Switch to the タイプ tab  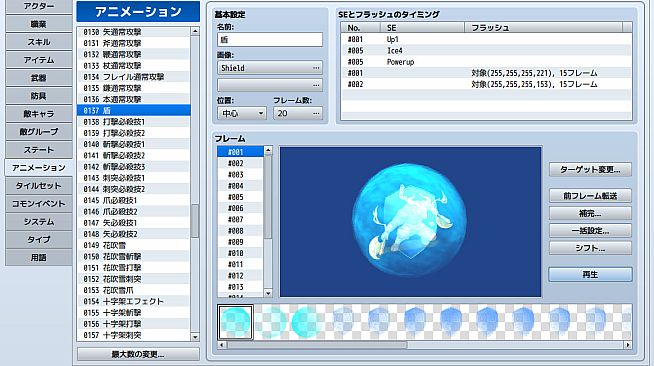pos(39,239)
